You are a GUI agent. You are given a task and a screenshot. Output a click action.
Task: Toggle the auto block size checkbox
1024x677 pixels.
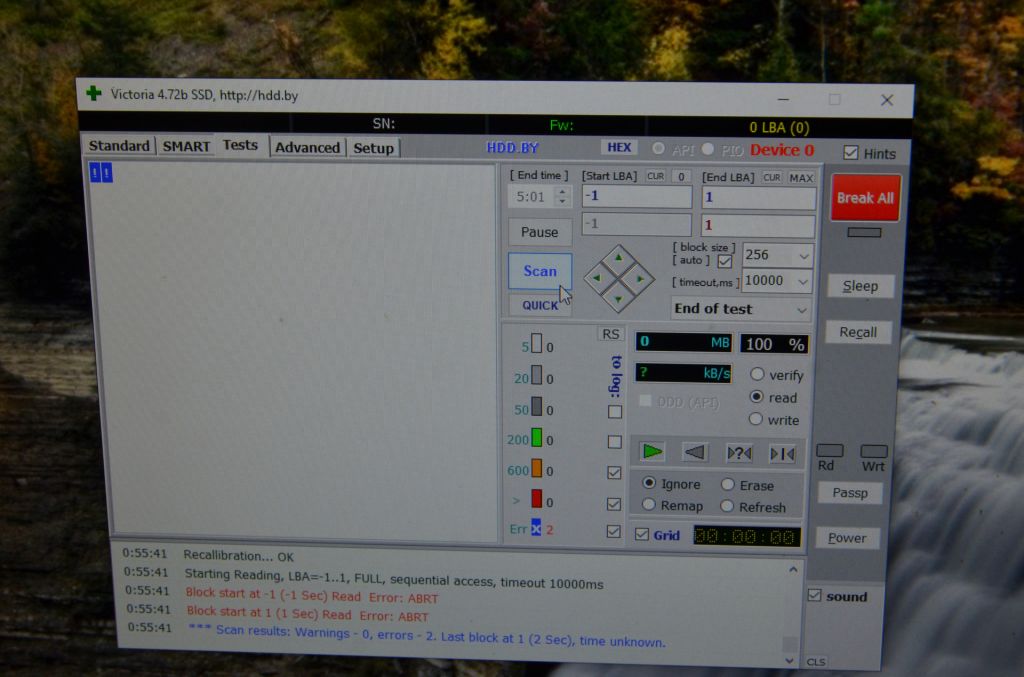pos(724,261)
